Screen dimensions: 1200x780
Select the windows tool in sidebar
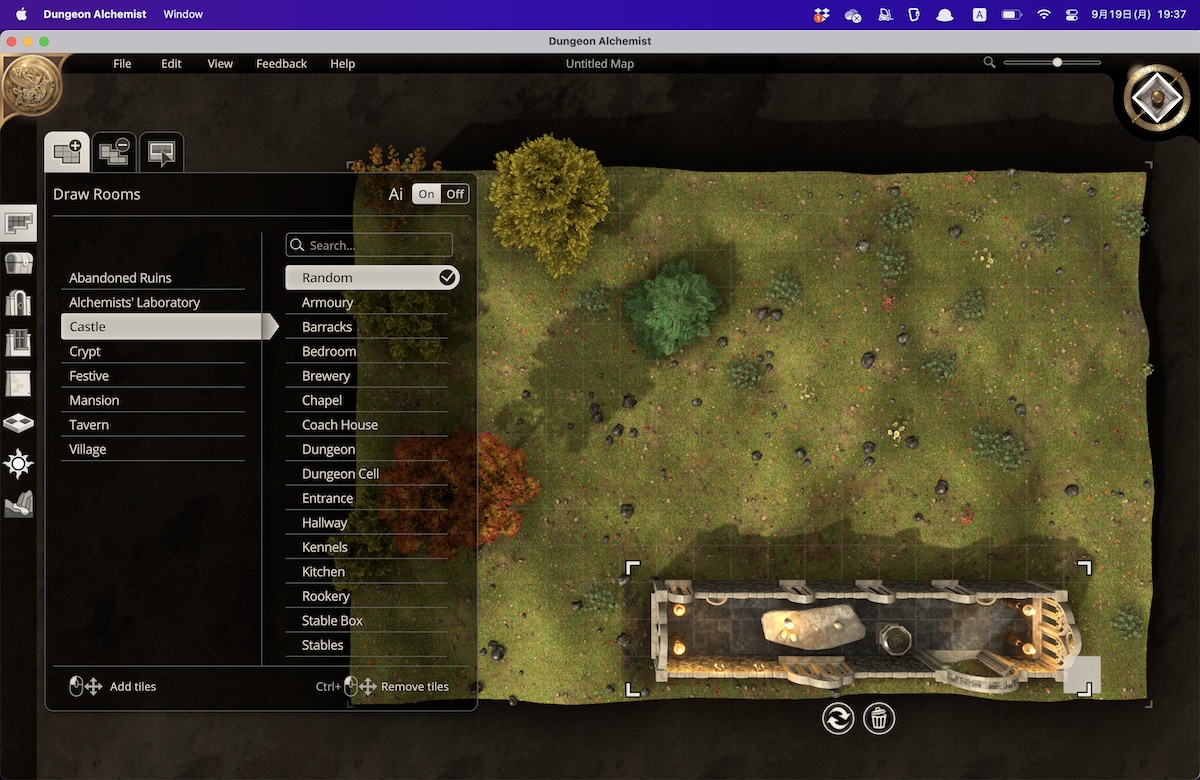click(x=19, y=343)
